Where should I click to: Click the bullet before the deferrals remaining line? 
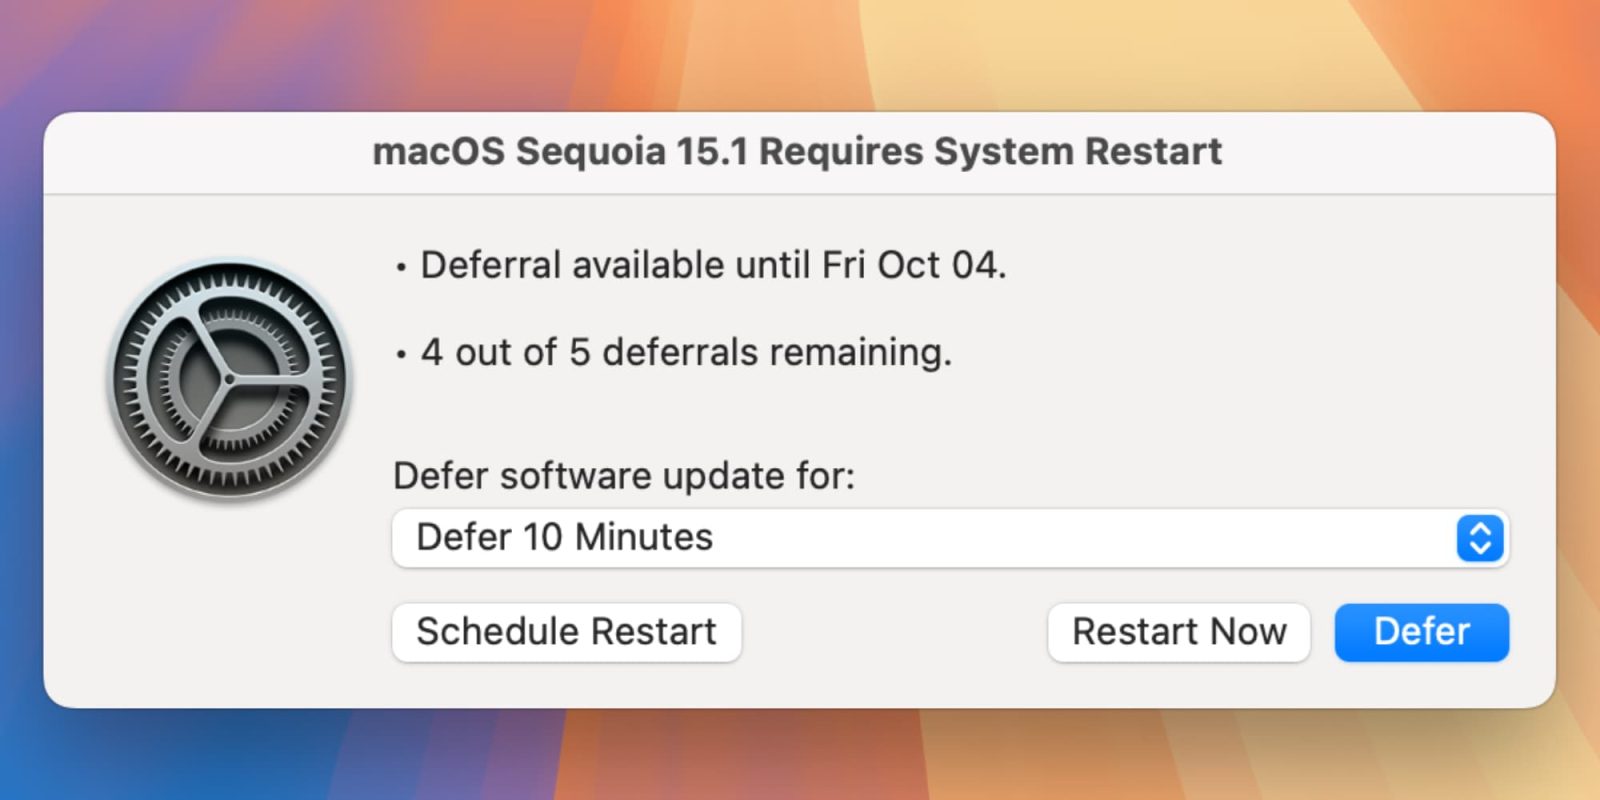click(x=401, y=355)
